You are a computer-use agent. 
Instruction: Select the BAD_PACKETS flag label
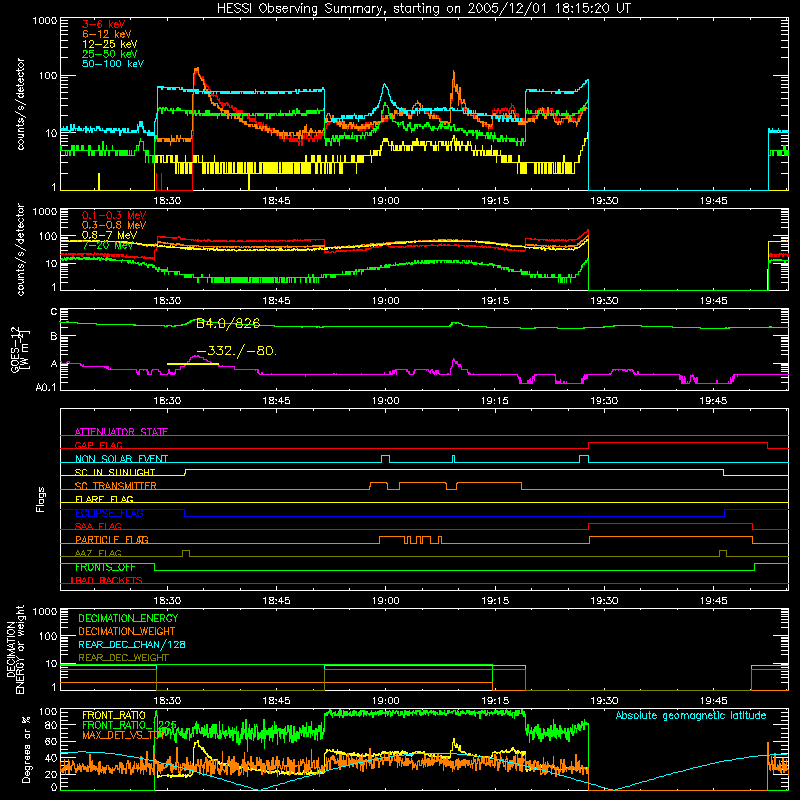(107, 580)
